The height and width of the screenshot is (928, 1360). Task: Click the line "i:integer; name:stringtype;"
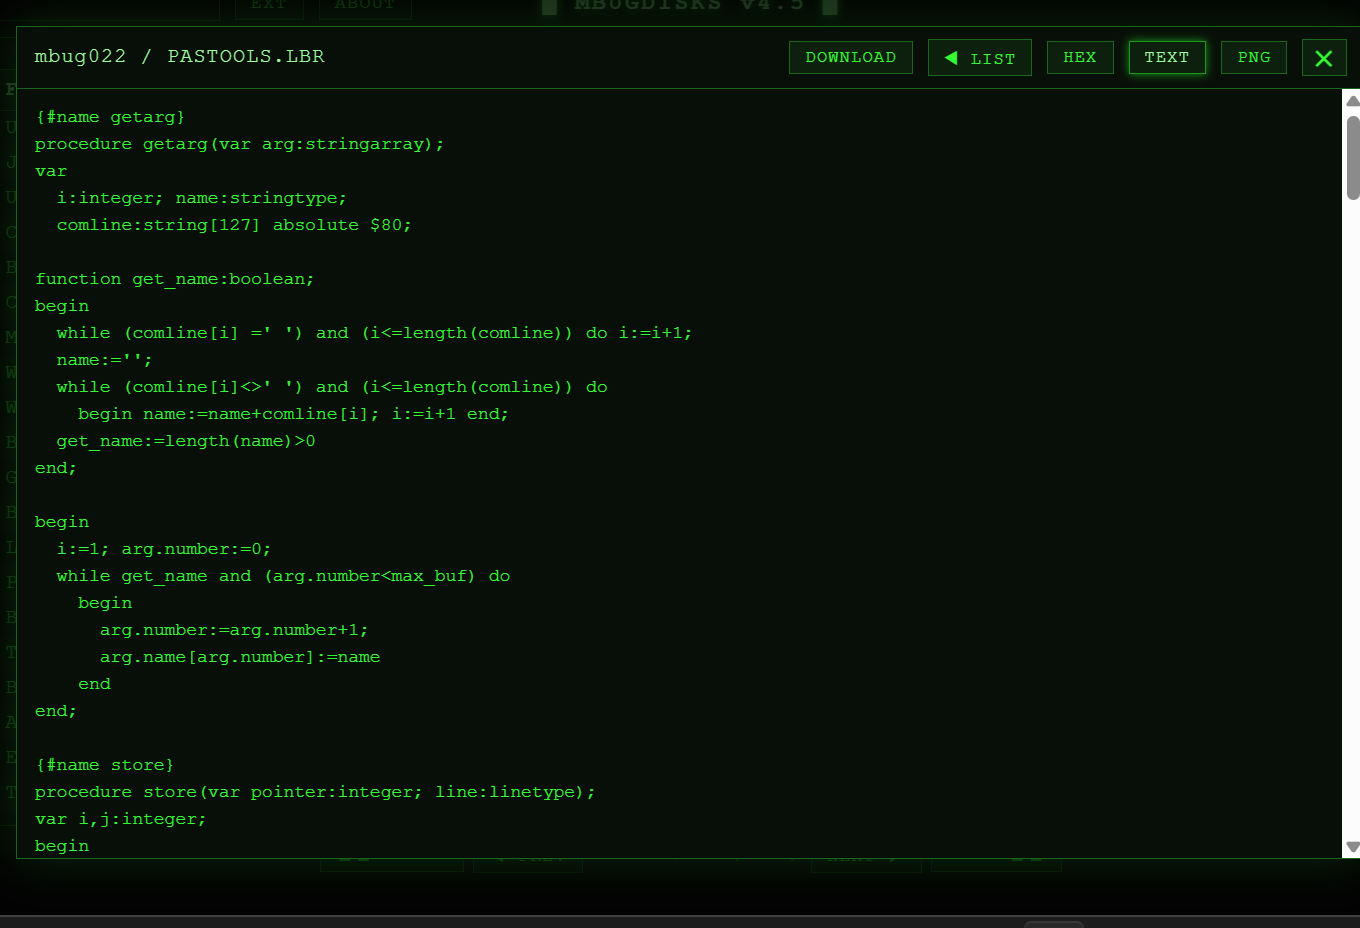pos(202,198)
